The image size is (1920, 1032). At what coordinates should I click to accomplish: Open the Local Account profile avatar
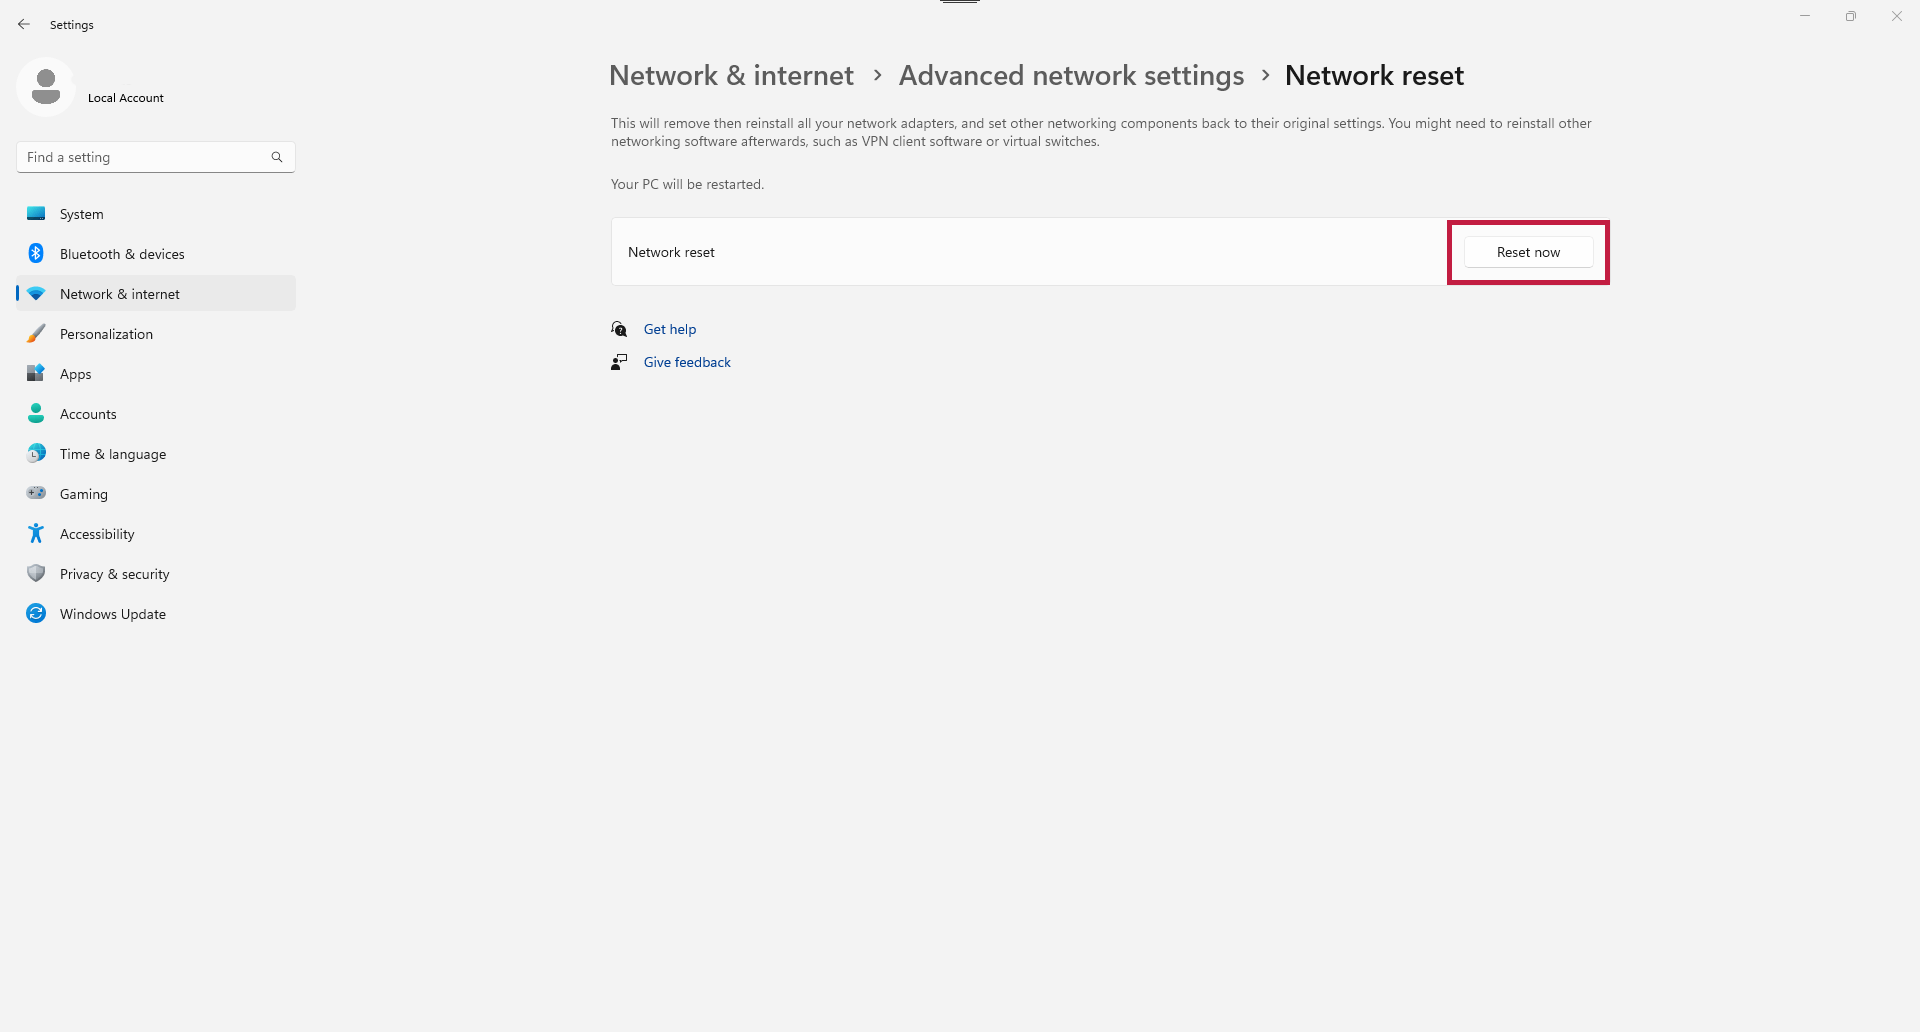coord(46,87)
